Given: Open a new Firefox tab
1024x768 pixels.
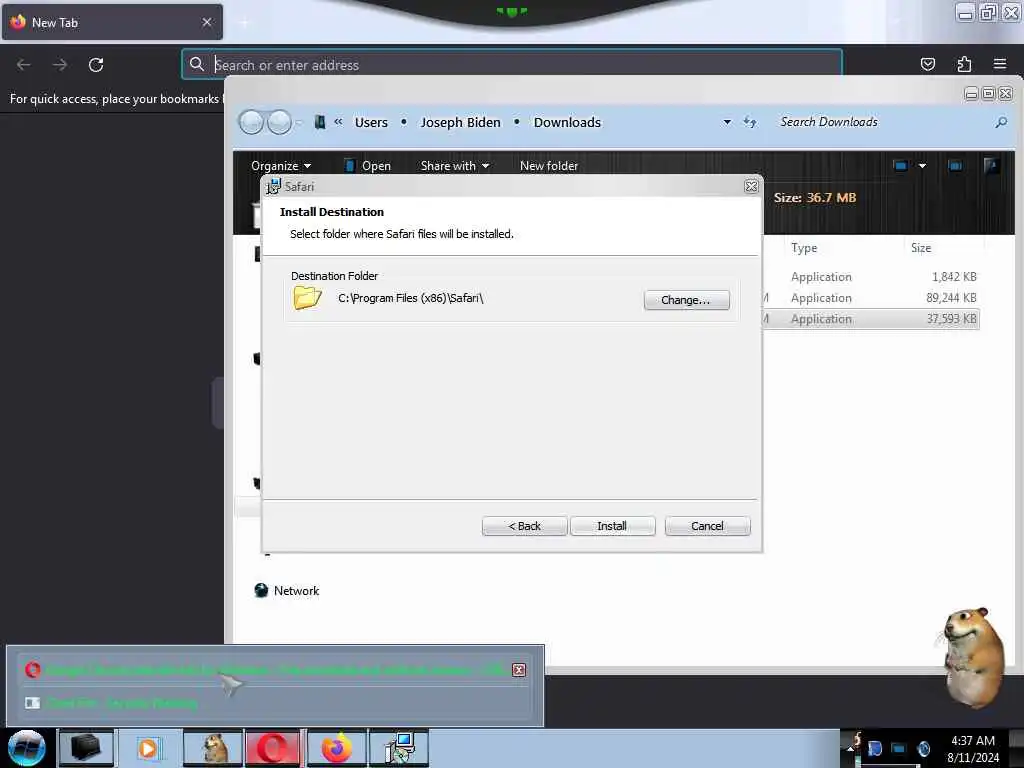Looking at the screenshot, I should 244,23.
